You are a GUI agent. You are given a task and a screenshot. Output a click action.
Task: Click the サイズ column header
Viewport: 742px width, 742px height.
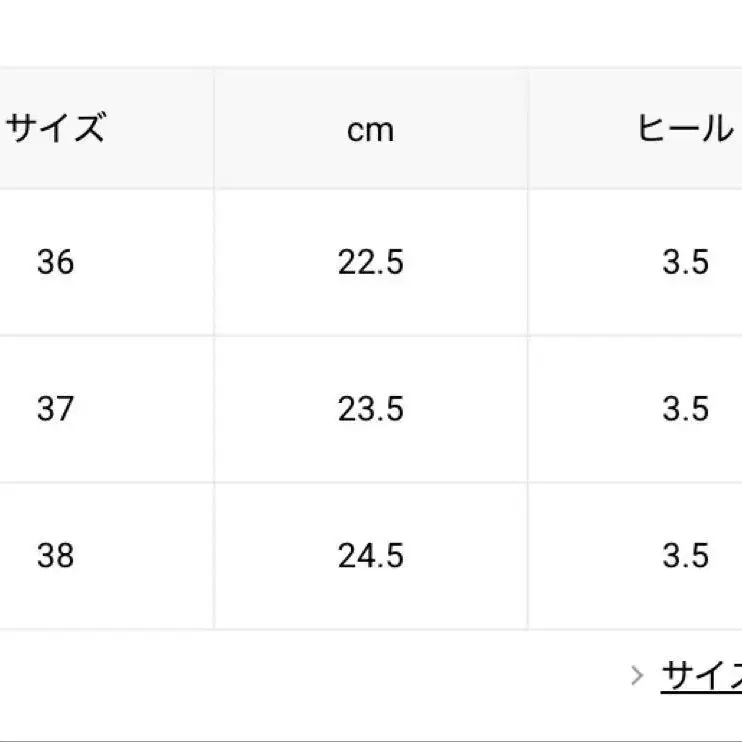pyautogui.click(x=56, y=129)
